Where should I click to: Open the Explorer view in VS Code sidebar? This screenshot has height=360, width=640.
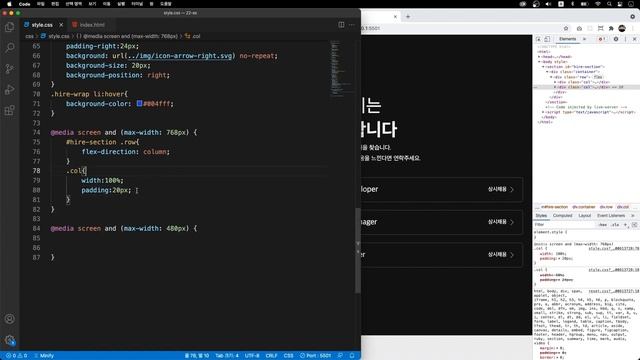tap(9, 27)
